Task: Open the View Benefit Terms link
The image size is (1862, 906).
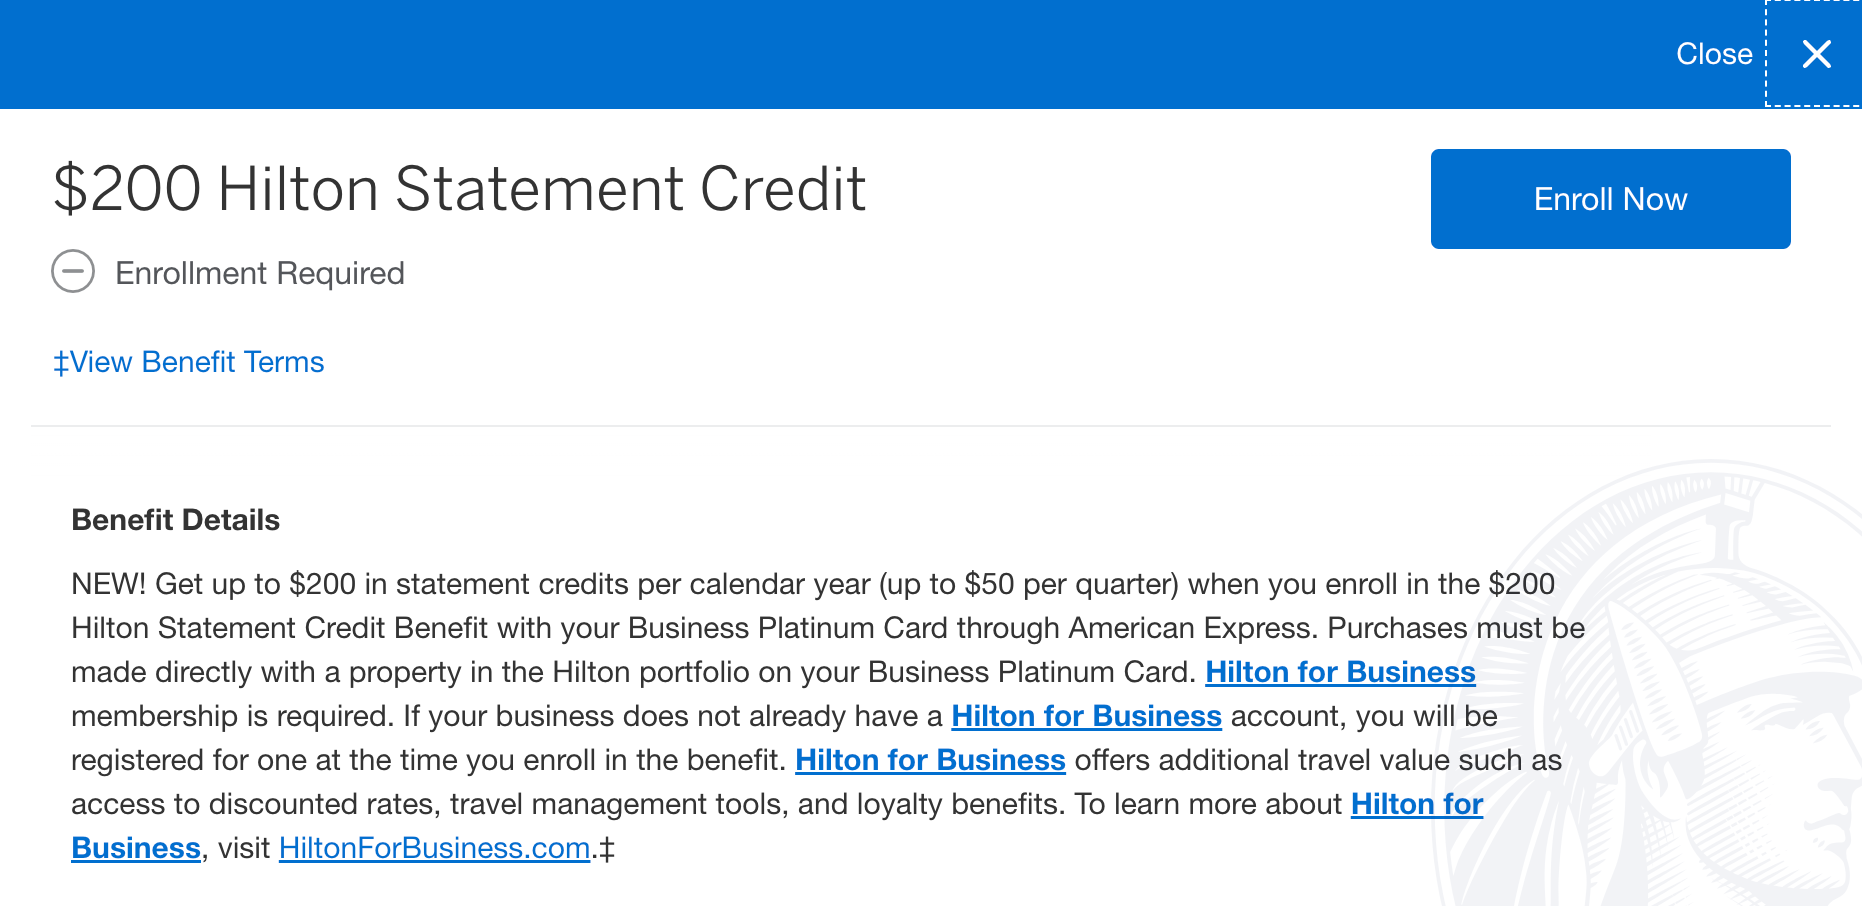Action: (x=189, y=362)
